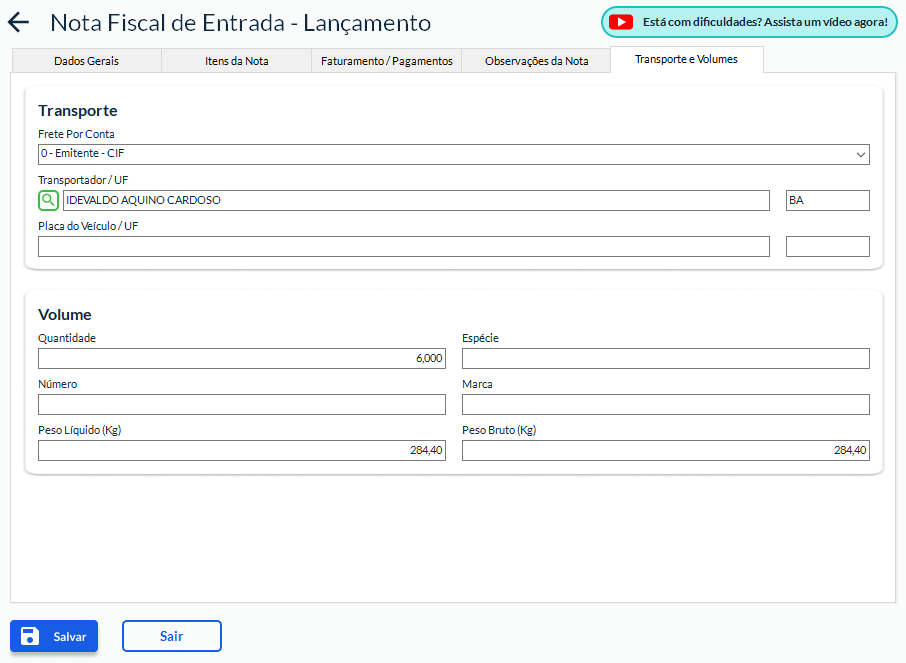Click the YouTube play icon

coord(621,22)
